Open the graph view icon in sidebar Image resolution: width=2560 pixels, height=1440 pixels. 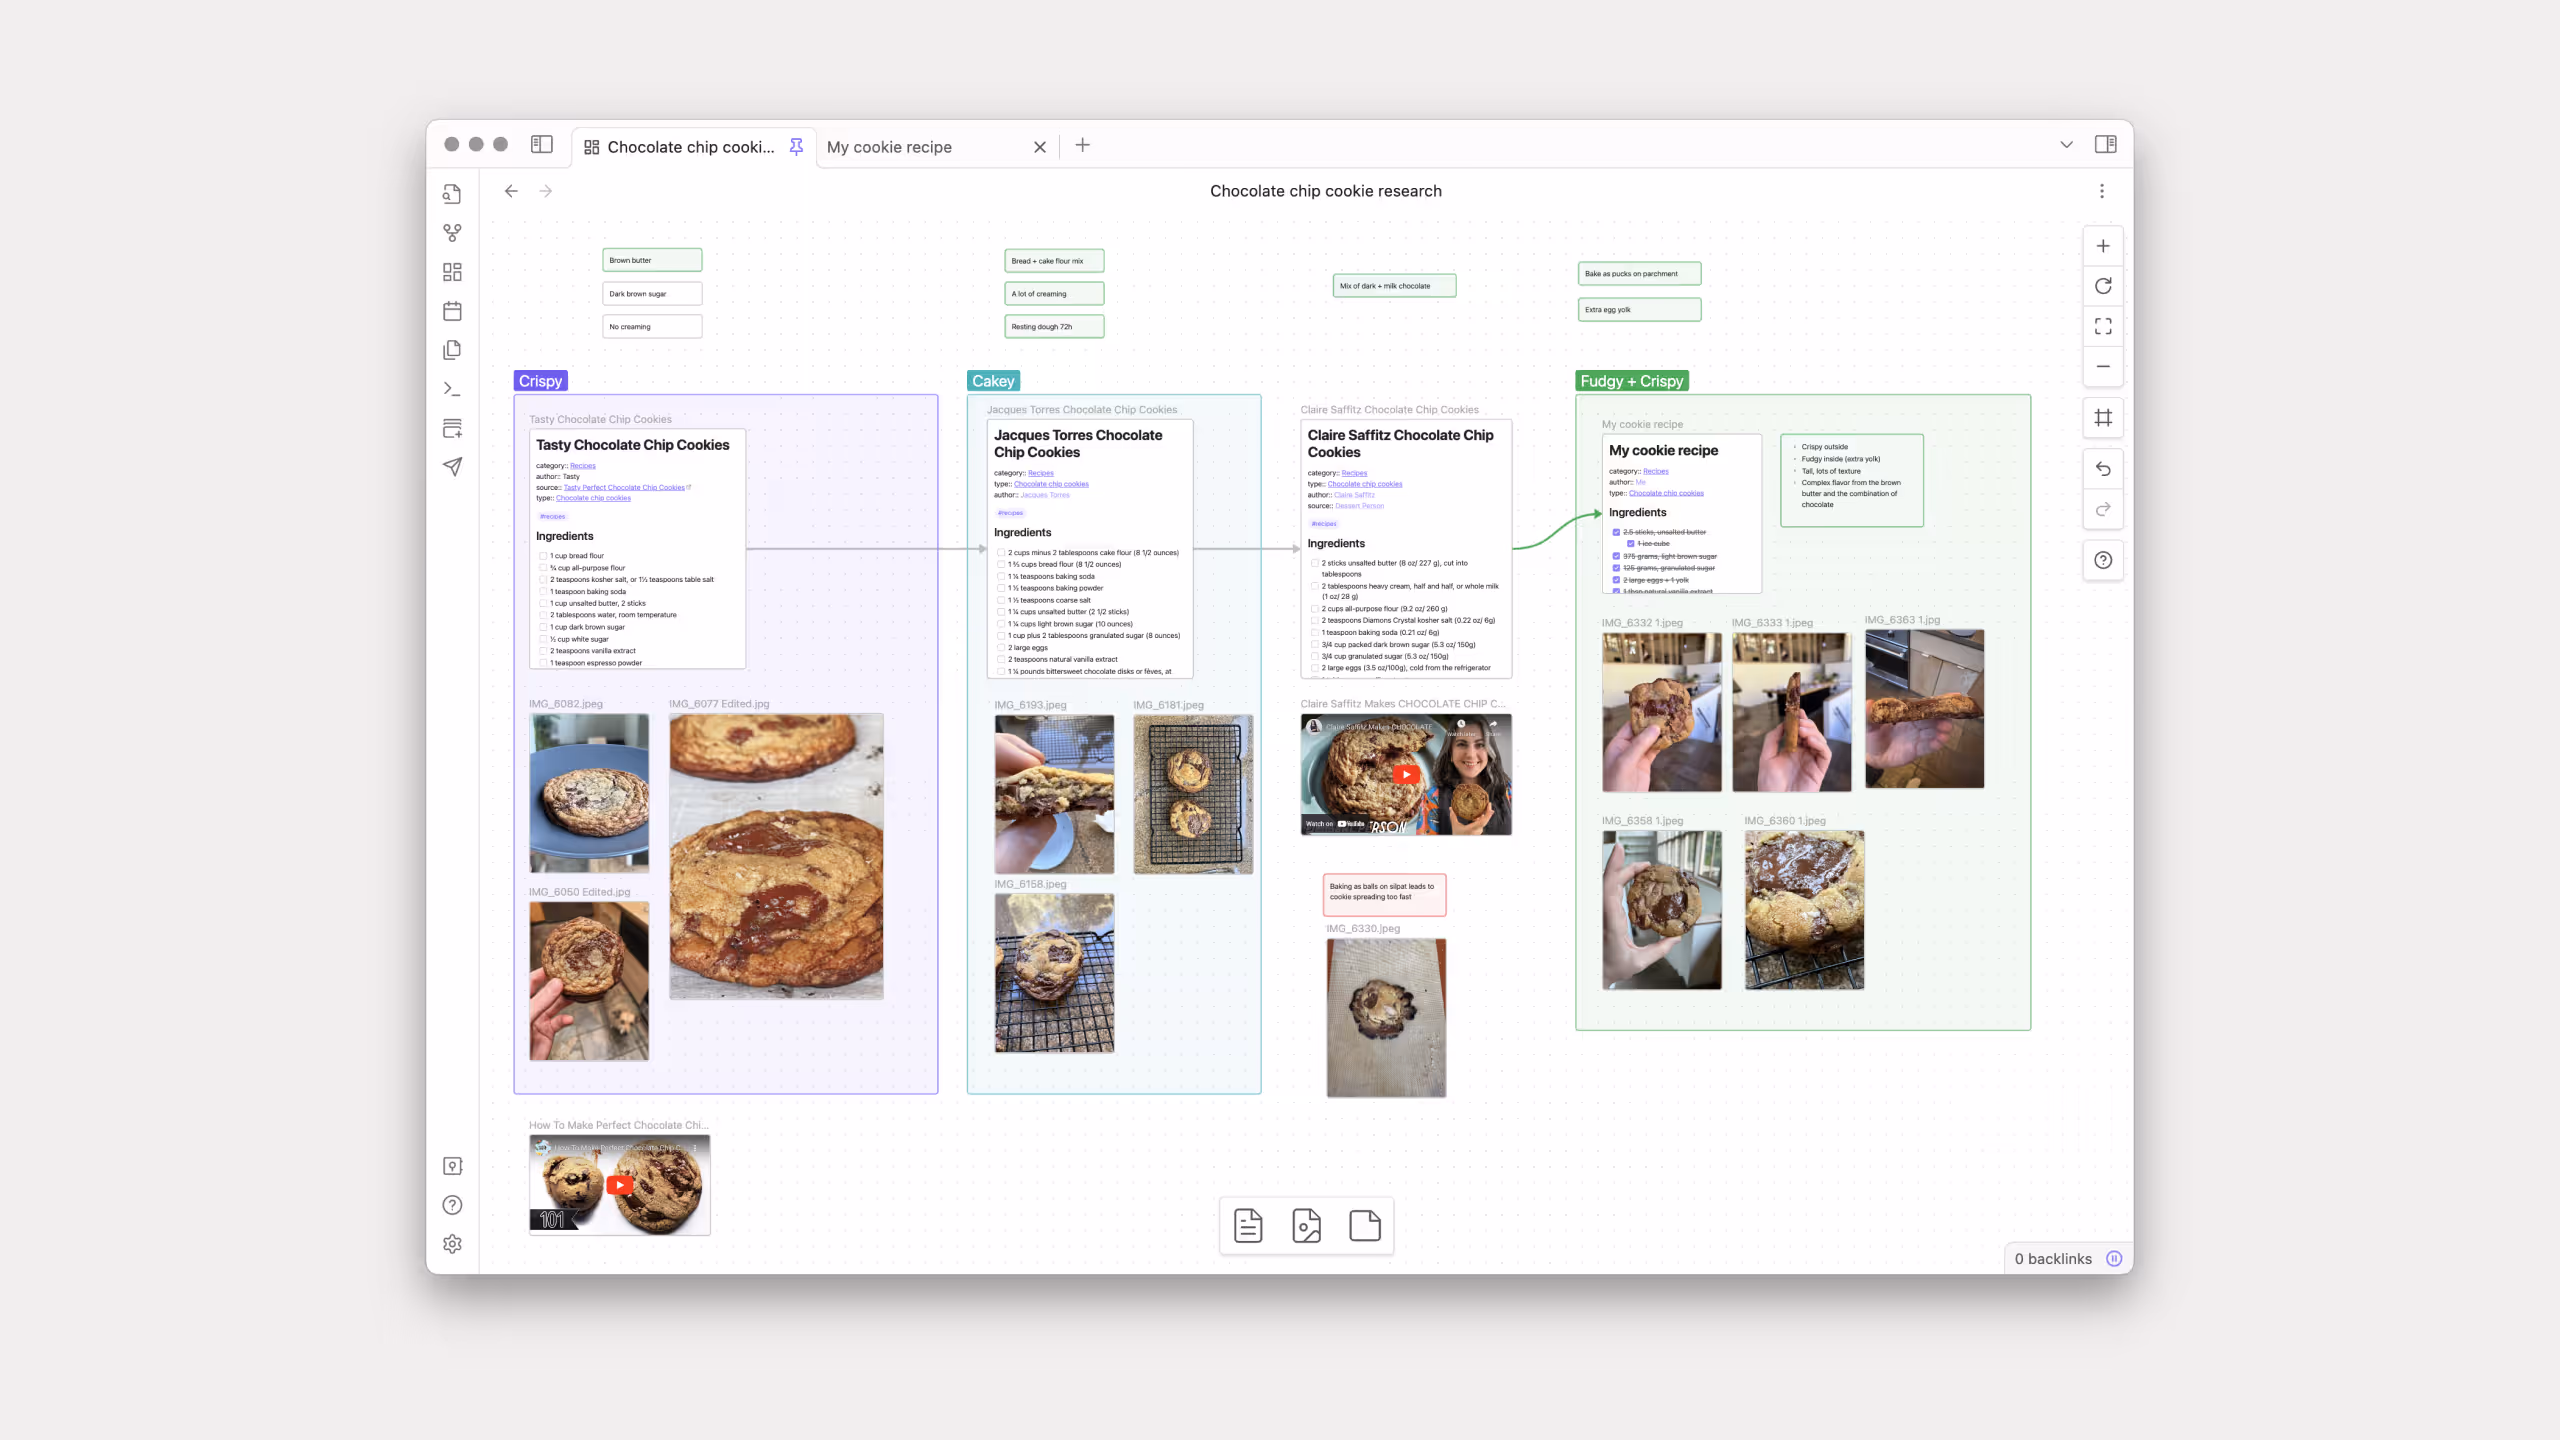[x=452, y=233]
